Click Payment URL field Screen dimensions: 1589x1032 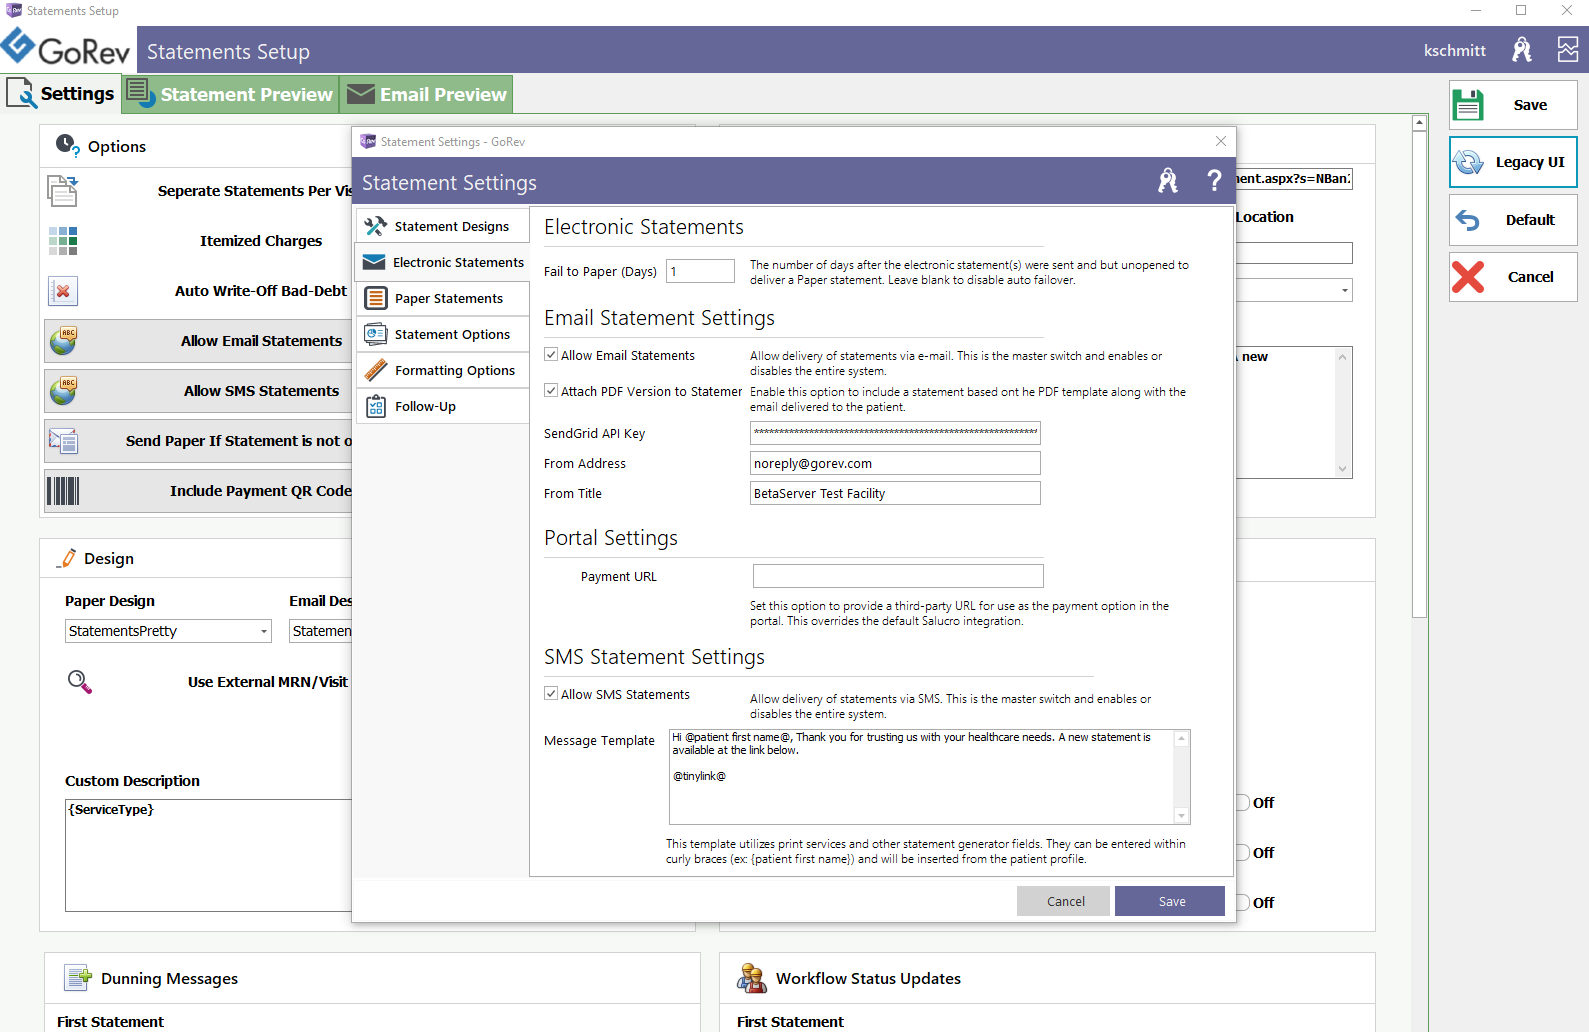pos(898,576)
